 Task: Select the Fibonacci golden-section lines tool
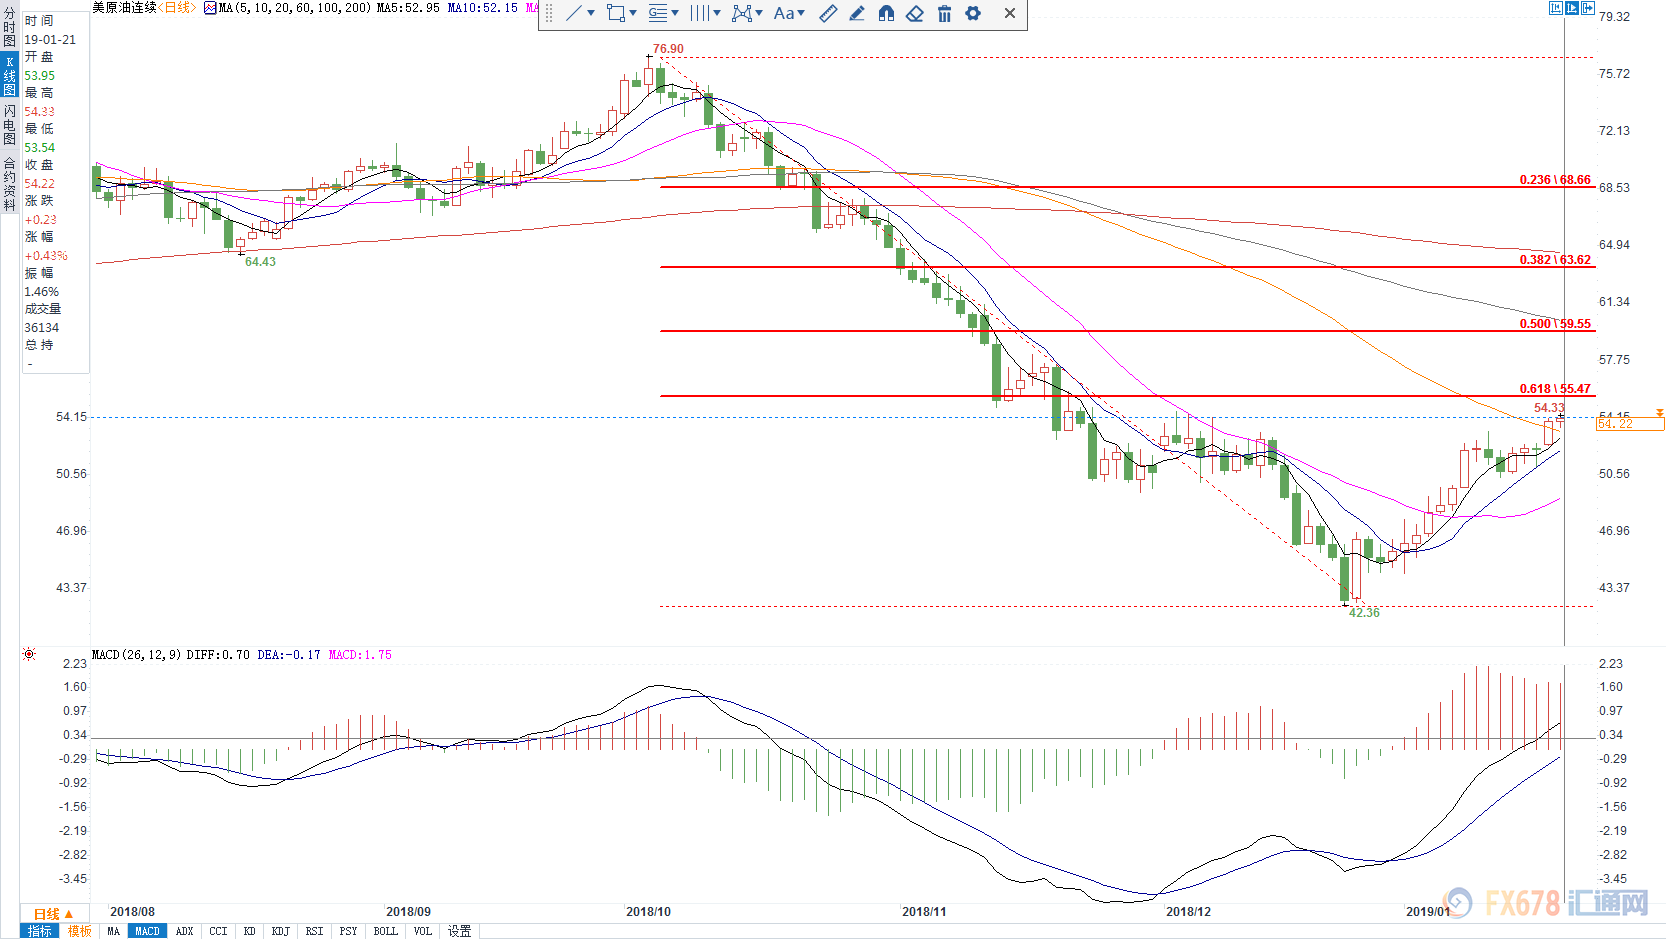[658, 13]
